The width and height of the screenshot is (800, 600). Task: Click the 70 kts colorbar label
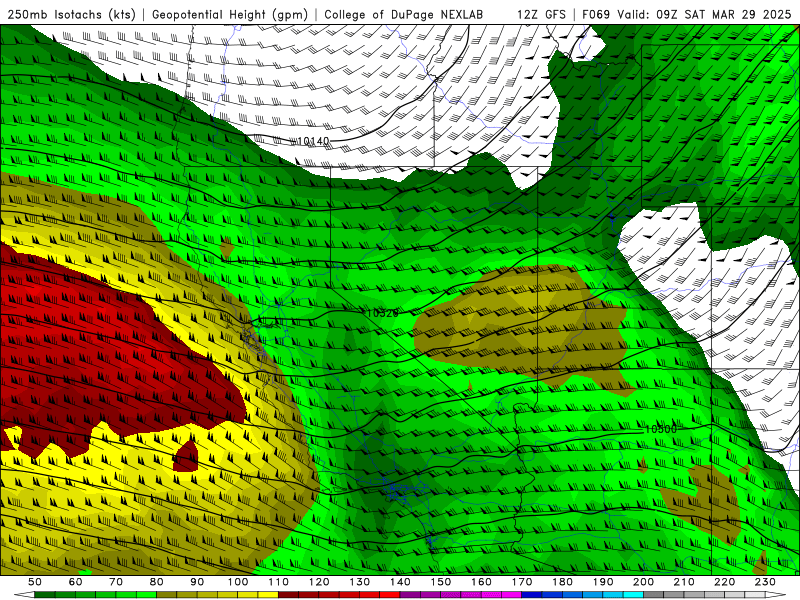pos(116,582)
